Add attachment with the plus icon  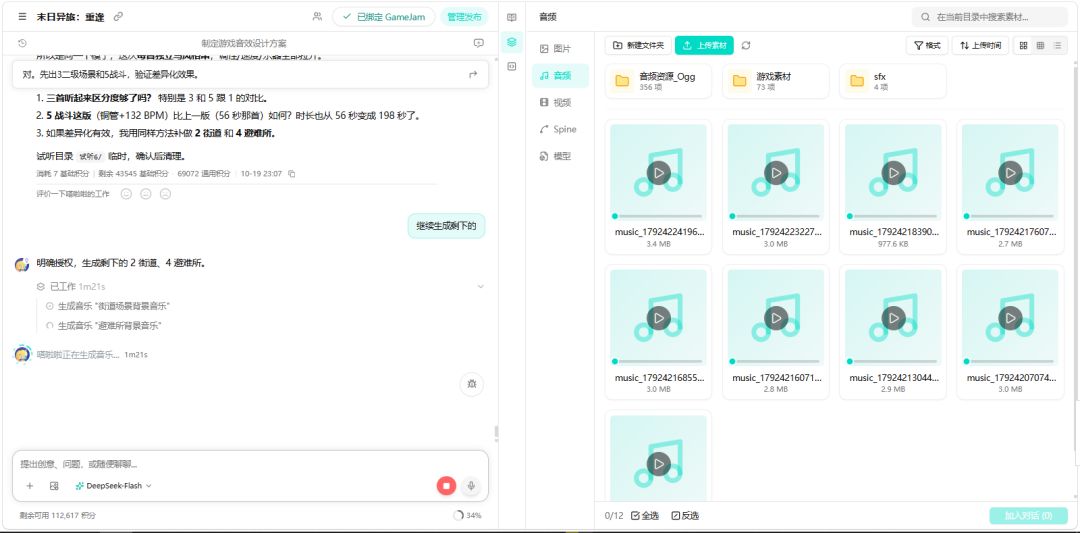30,485
